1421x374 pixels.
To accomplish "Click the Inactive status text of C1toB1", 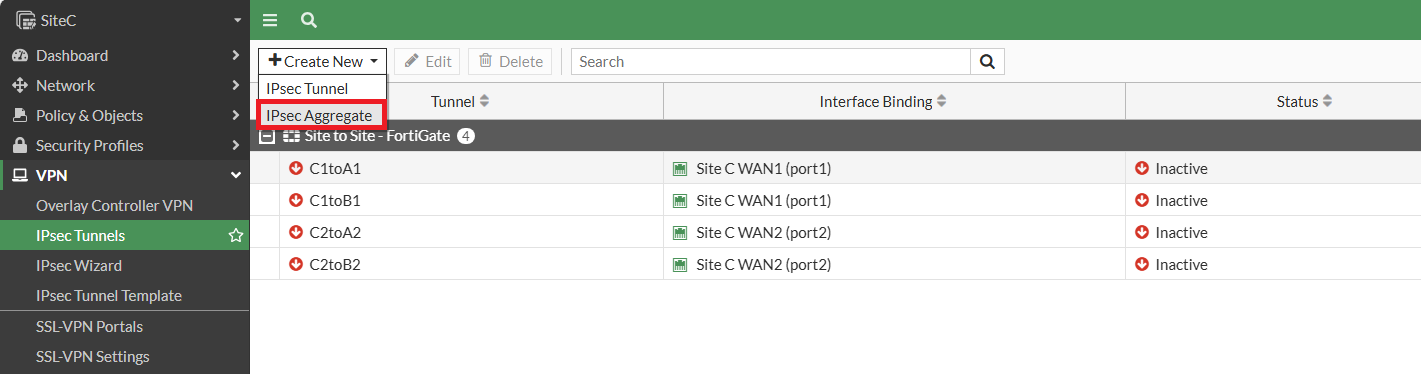I will point(1181,200).
